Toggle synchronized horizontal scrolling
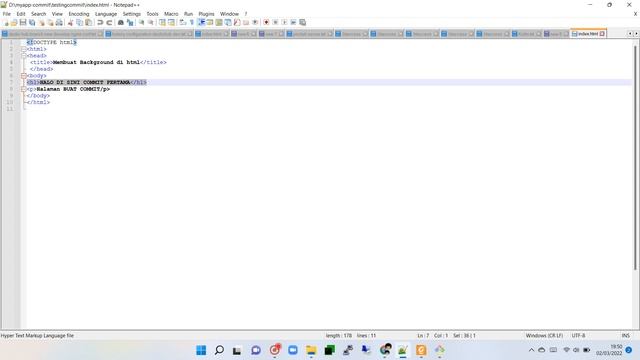Screen dimensions: 640x360 (x=171, y=22)
